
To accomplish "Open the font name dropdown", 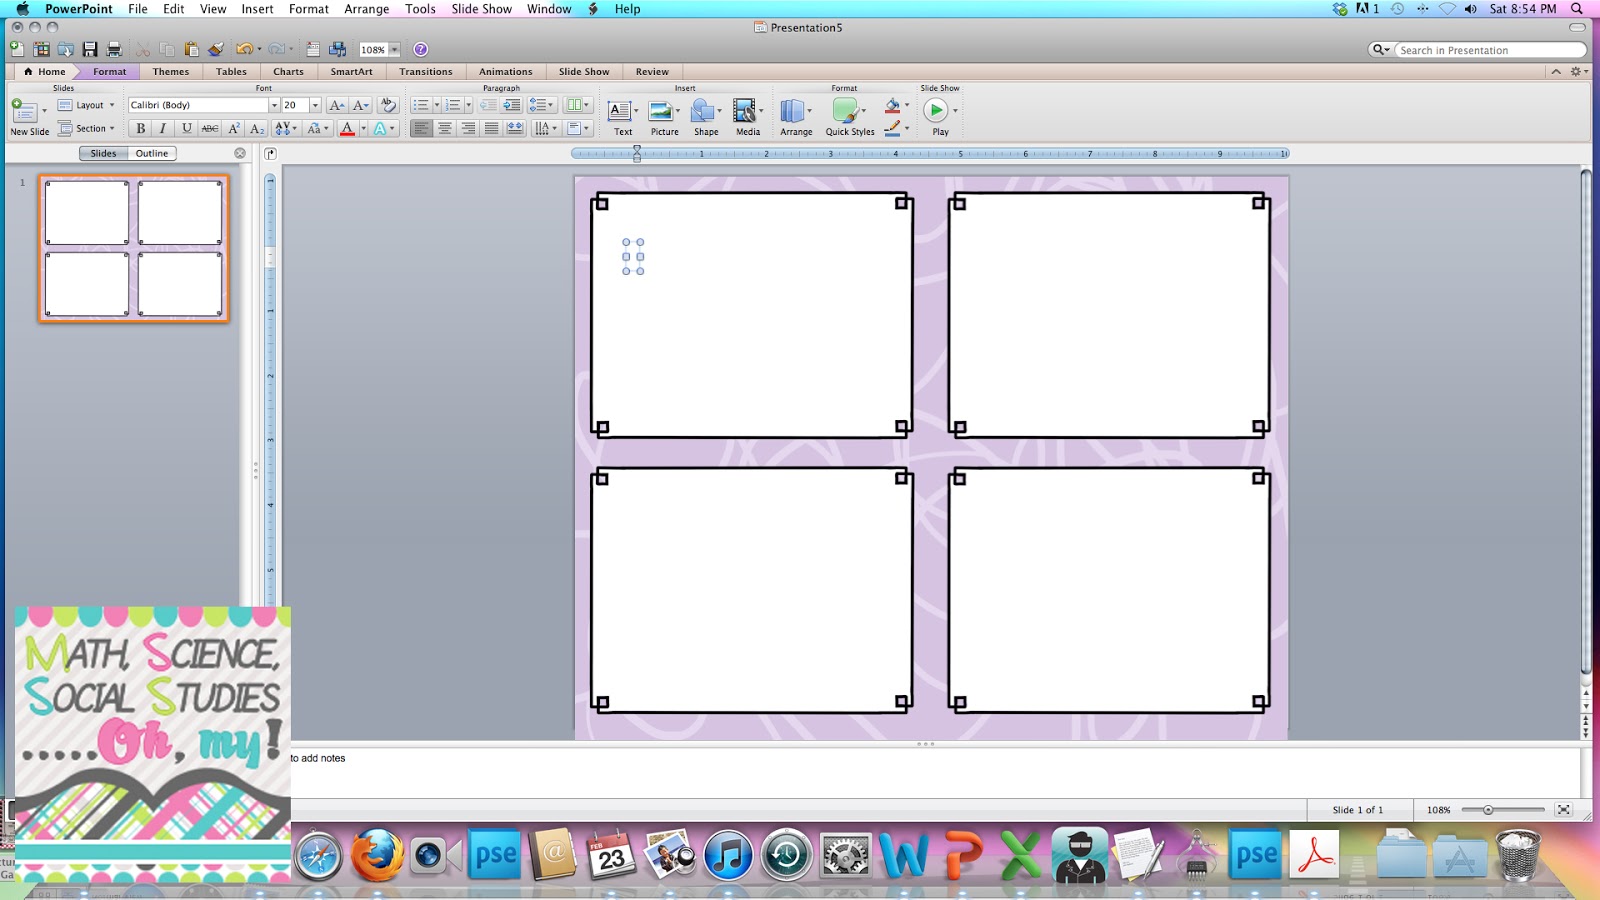I will tap(273, 104).
